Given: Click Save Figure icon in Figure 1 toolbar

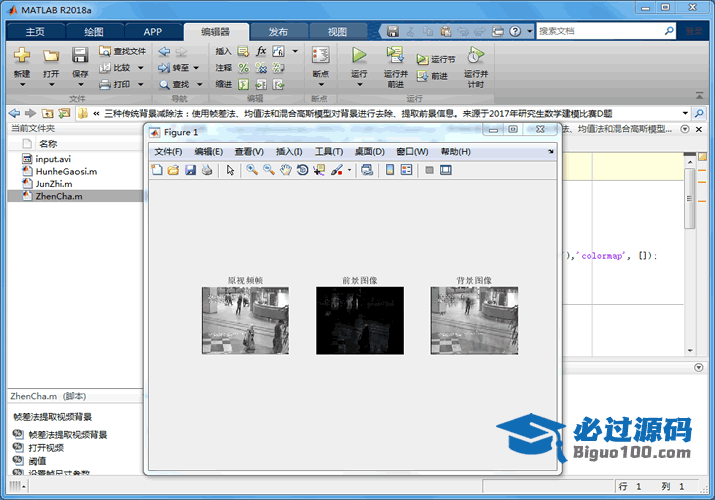Looking at the screenshot, I should coord(190,170).
